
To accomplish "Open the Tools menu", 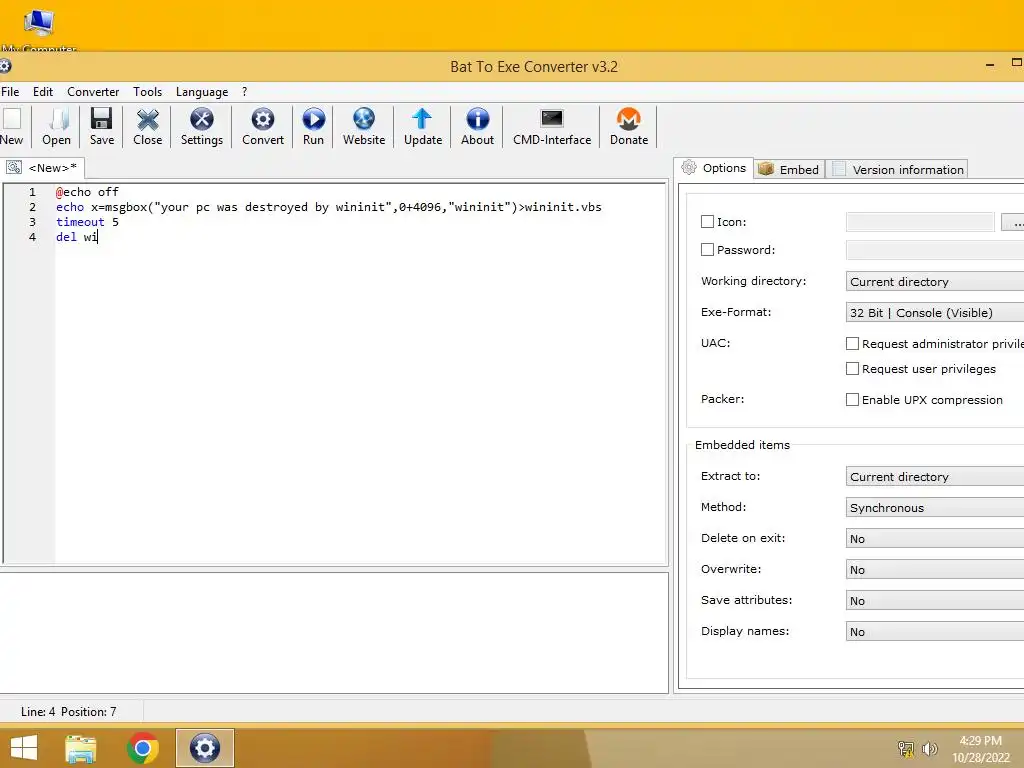I will click(x=148, y=92).
